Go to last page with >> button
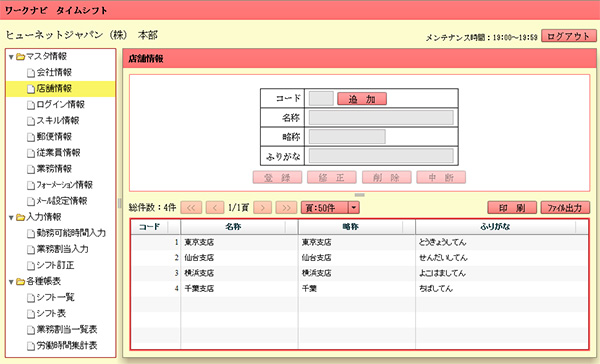600x364 pixels. [286, 208]
